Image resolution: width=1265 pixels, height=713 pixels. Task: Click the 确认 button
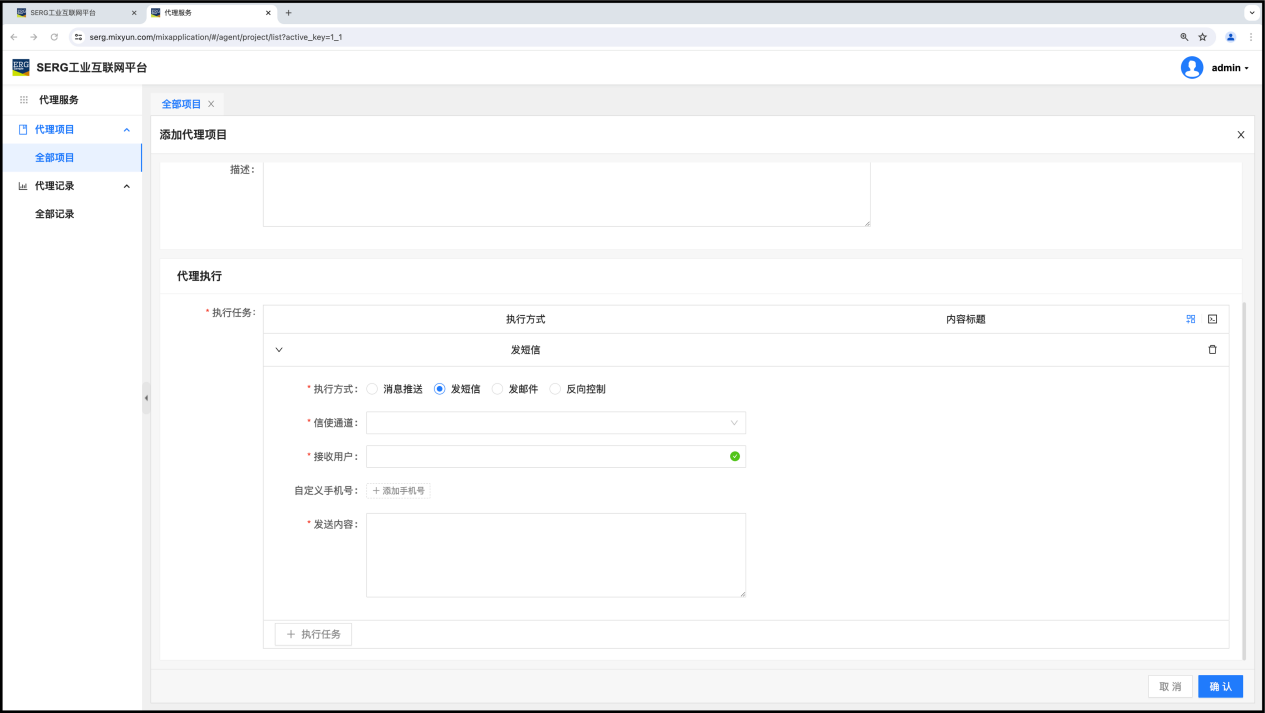[1220, 687]
